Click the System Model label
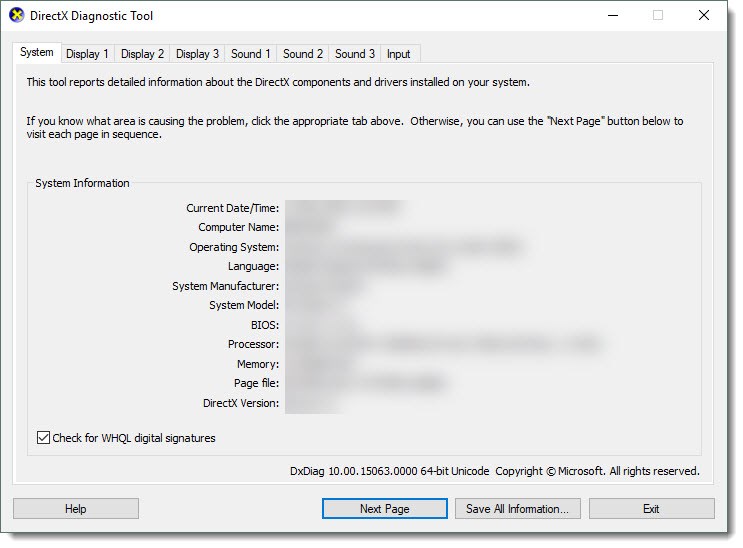The height and width of the screenshot is (548, 743). (244, 305)
